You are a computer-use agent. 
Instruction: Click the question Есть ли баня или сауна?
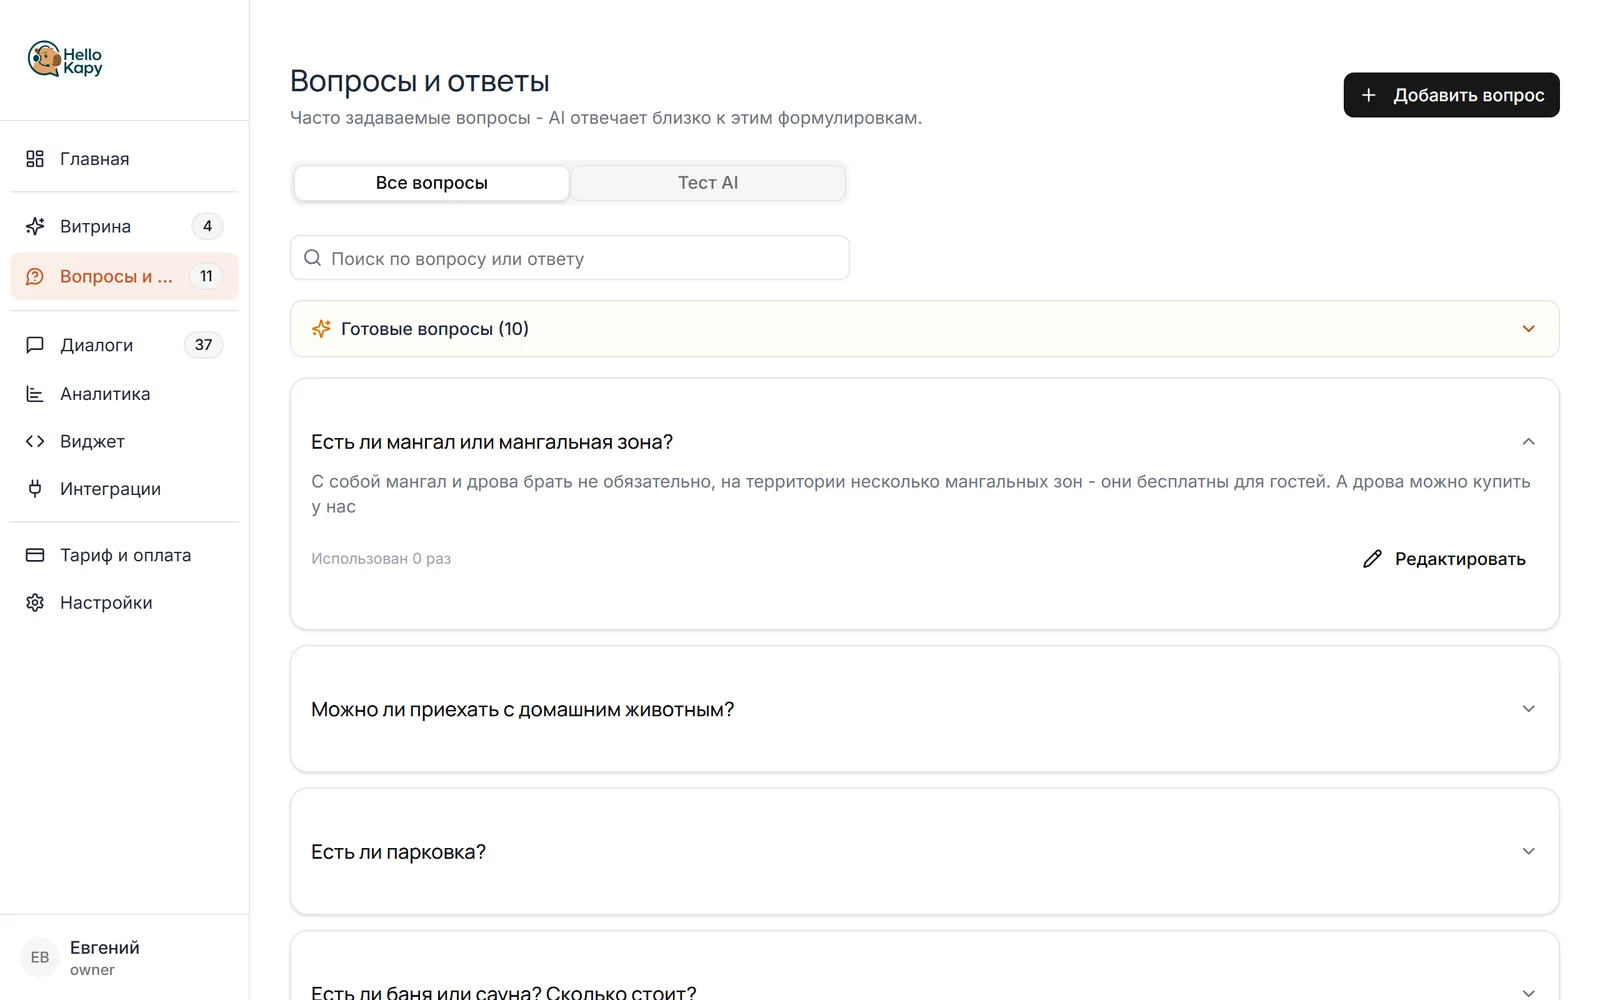(503, 992)
